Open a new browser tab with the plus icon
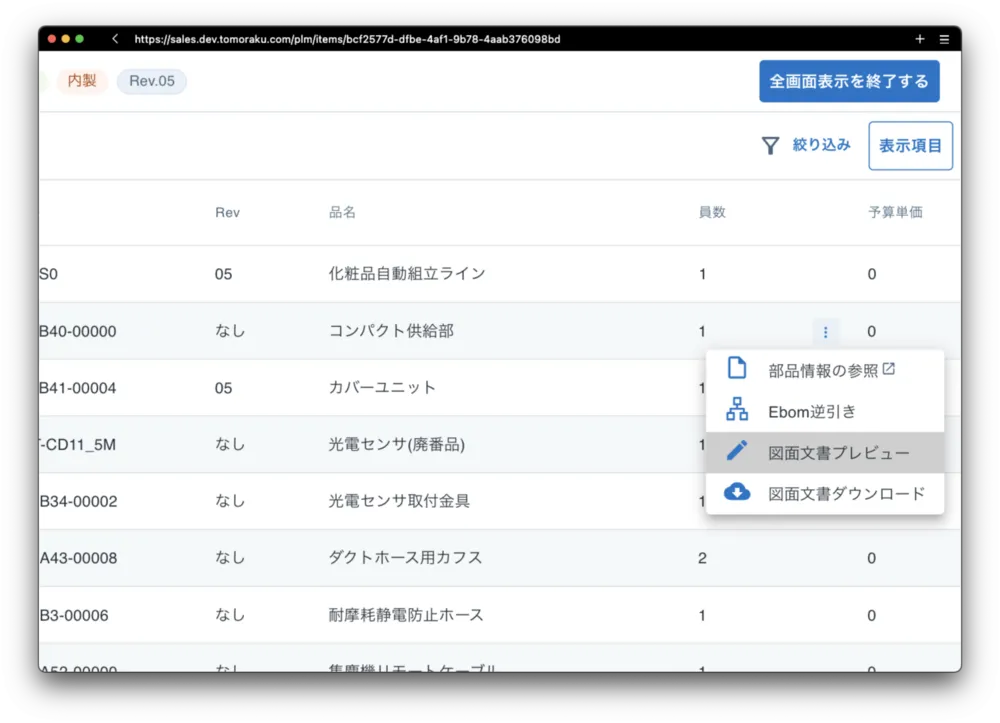The height and width of the screenshot is (723, 1000). point(920,39)
